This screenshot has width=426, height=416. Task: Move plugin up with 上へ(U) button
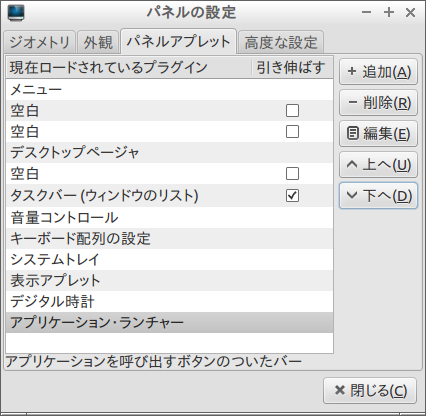[378, 165]
